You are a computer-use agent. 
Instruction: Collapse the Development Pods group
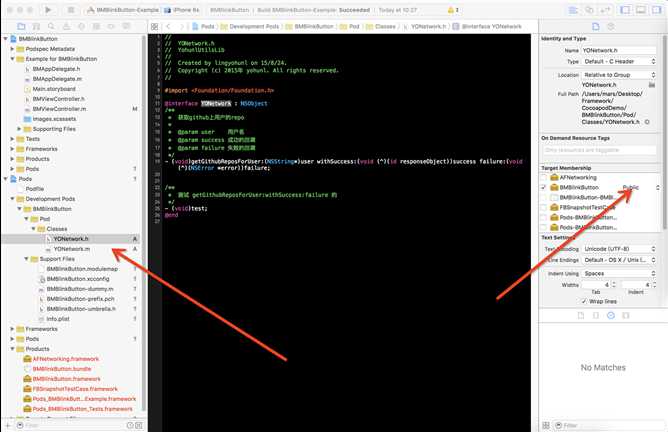pos(12,199)
